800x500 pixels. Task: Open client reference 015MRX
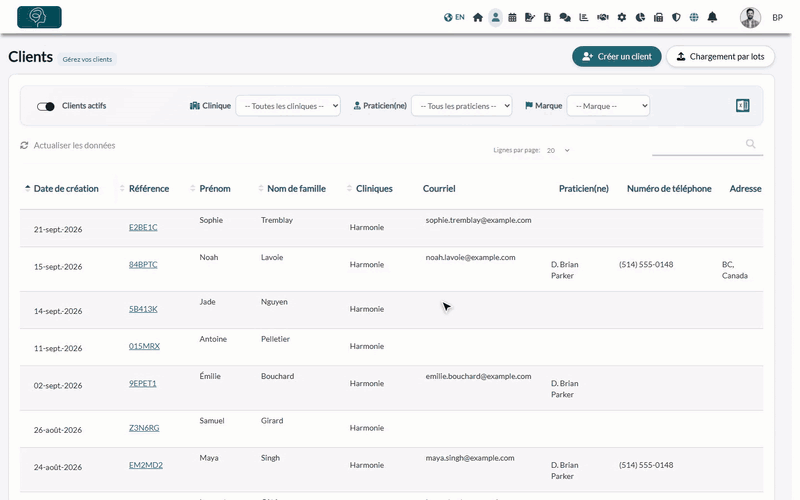pyautogui.click(x=144, y=346)
